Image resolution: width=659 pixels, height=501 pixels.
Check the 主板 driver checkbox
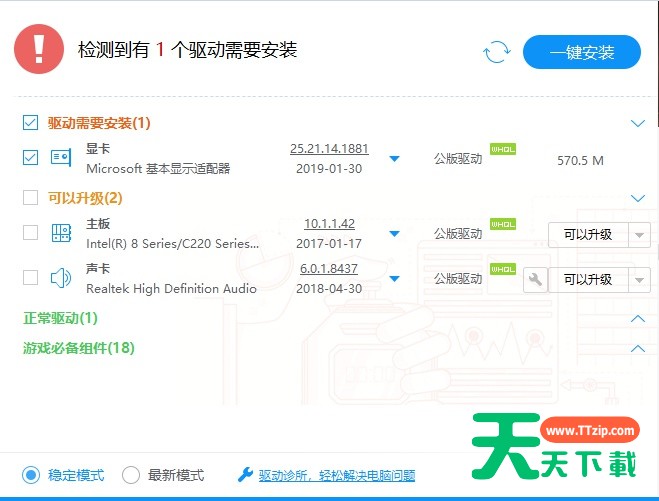pyautogui.click(x=31, y=233)
